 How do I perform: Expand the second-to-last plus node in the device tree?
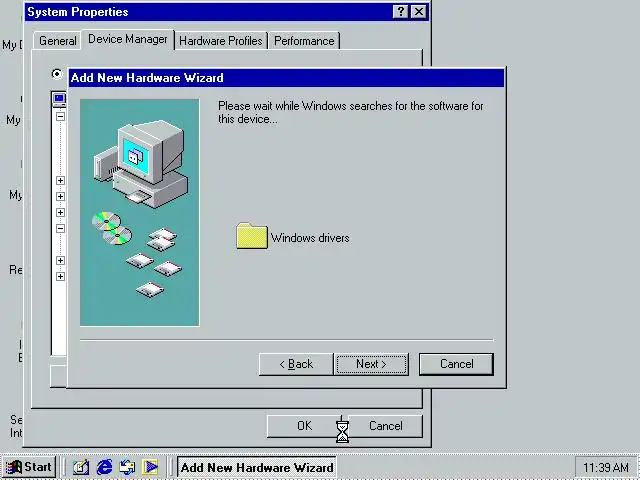click(x=60, y=260)
